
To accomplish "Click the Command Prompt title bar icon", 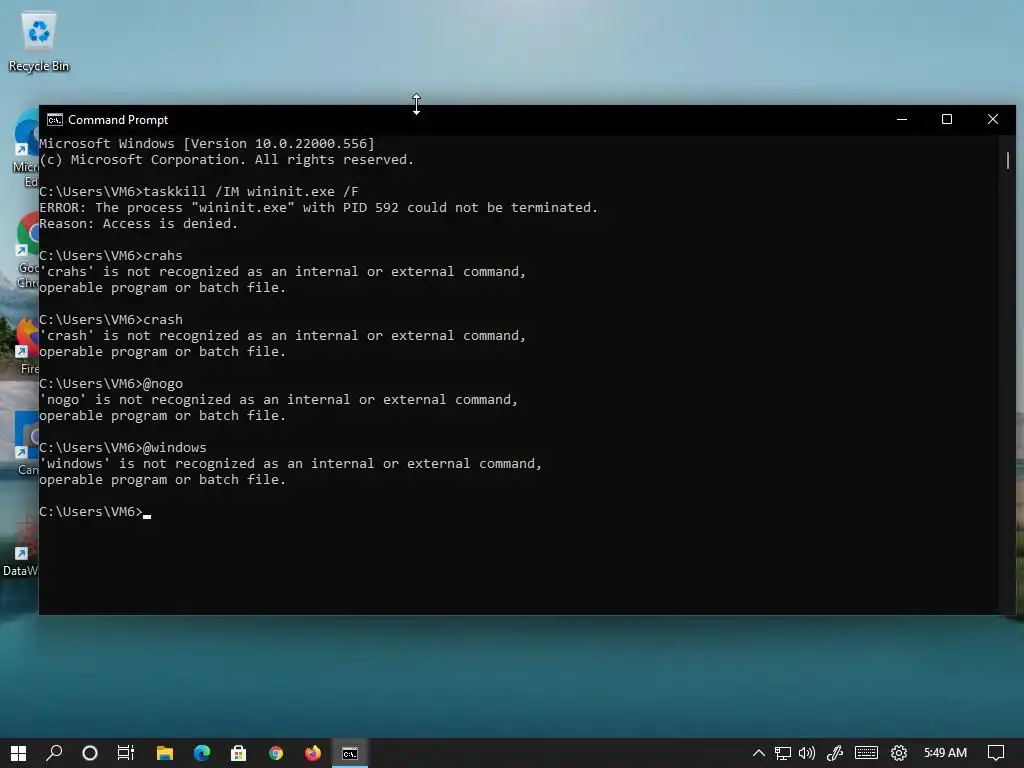I will coord(55,120).
